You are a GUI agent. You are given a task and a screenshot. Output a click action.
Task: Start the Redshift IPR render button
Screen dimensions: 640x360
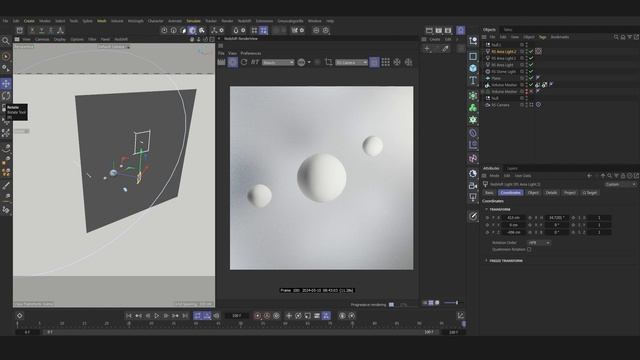[x=233, y=62]
